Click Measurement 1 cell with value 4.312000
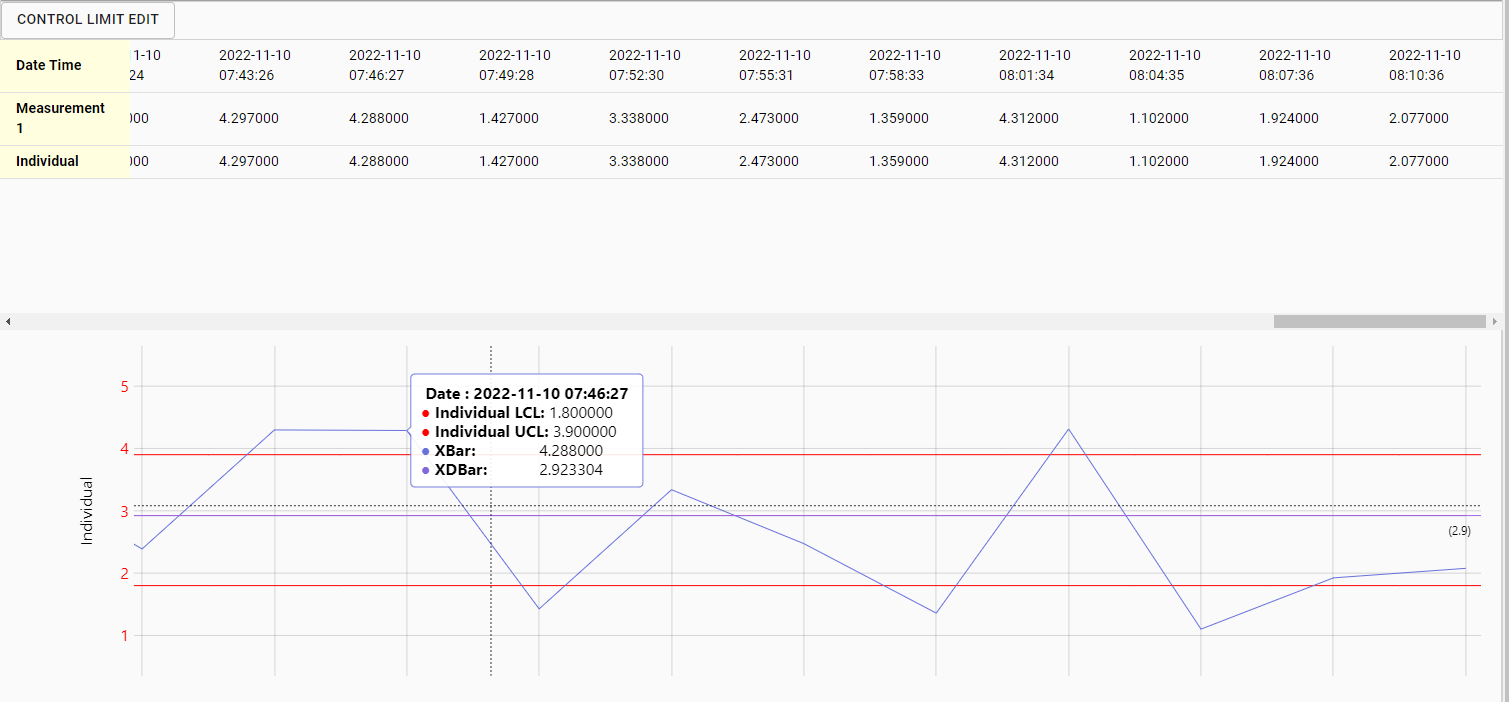 [1028, 118]
